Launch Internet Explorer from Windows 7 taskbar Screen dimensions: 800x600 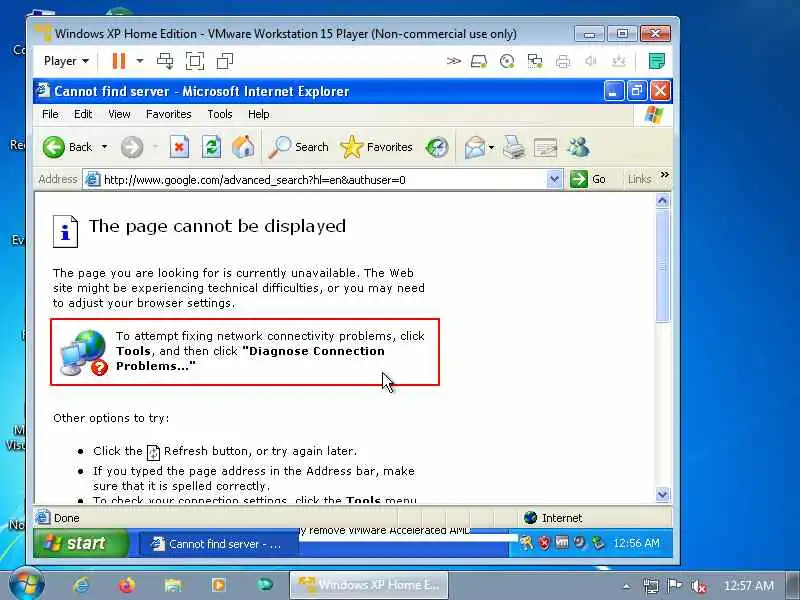pyautogui.click(x=81, y=585)
